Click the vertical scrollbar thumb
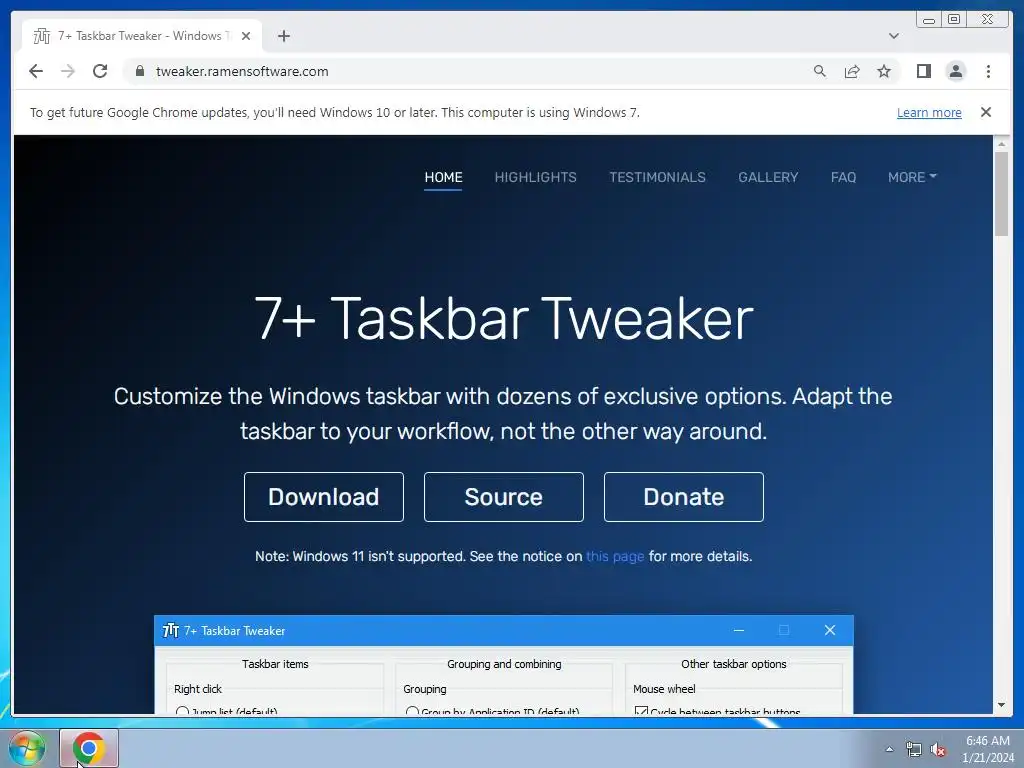 coord(1001,194)
